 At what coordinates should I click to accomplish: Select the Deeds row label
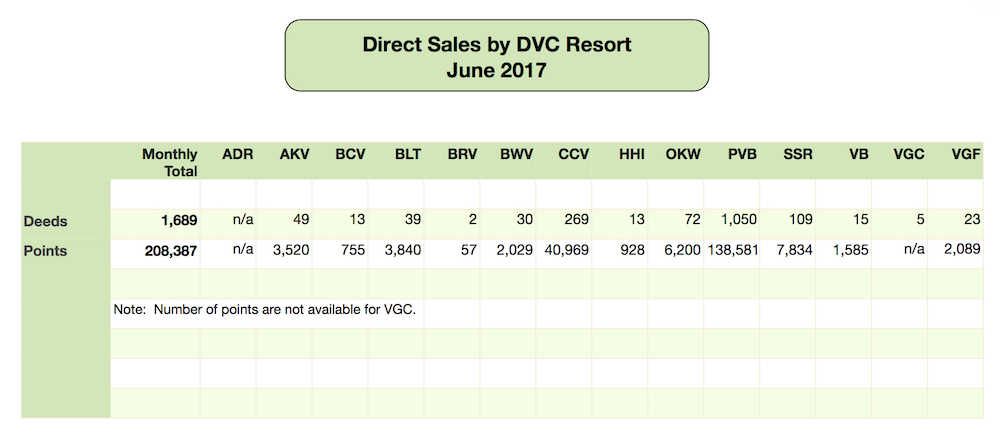pyautogui.click(x=45, y=221)
